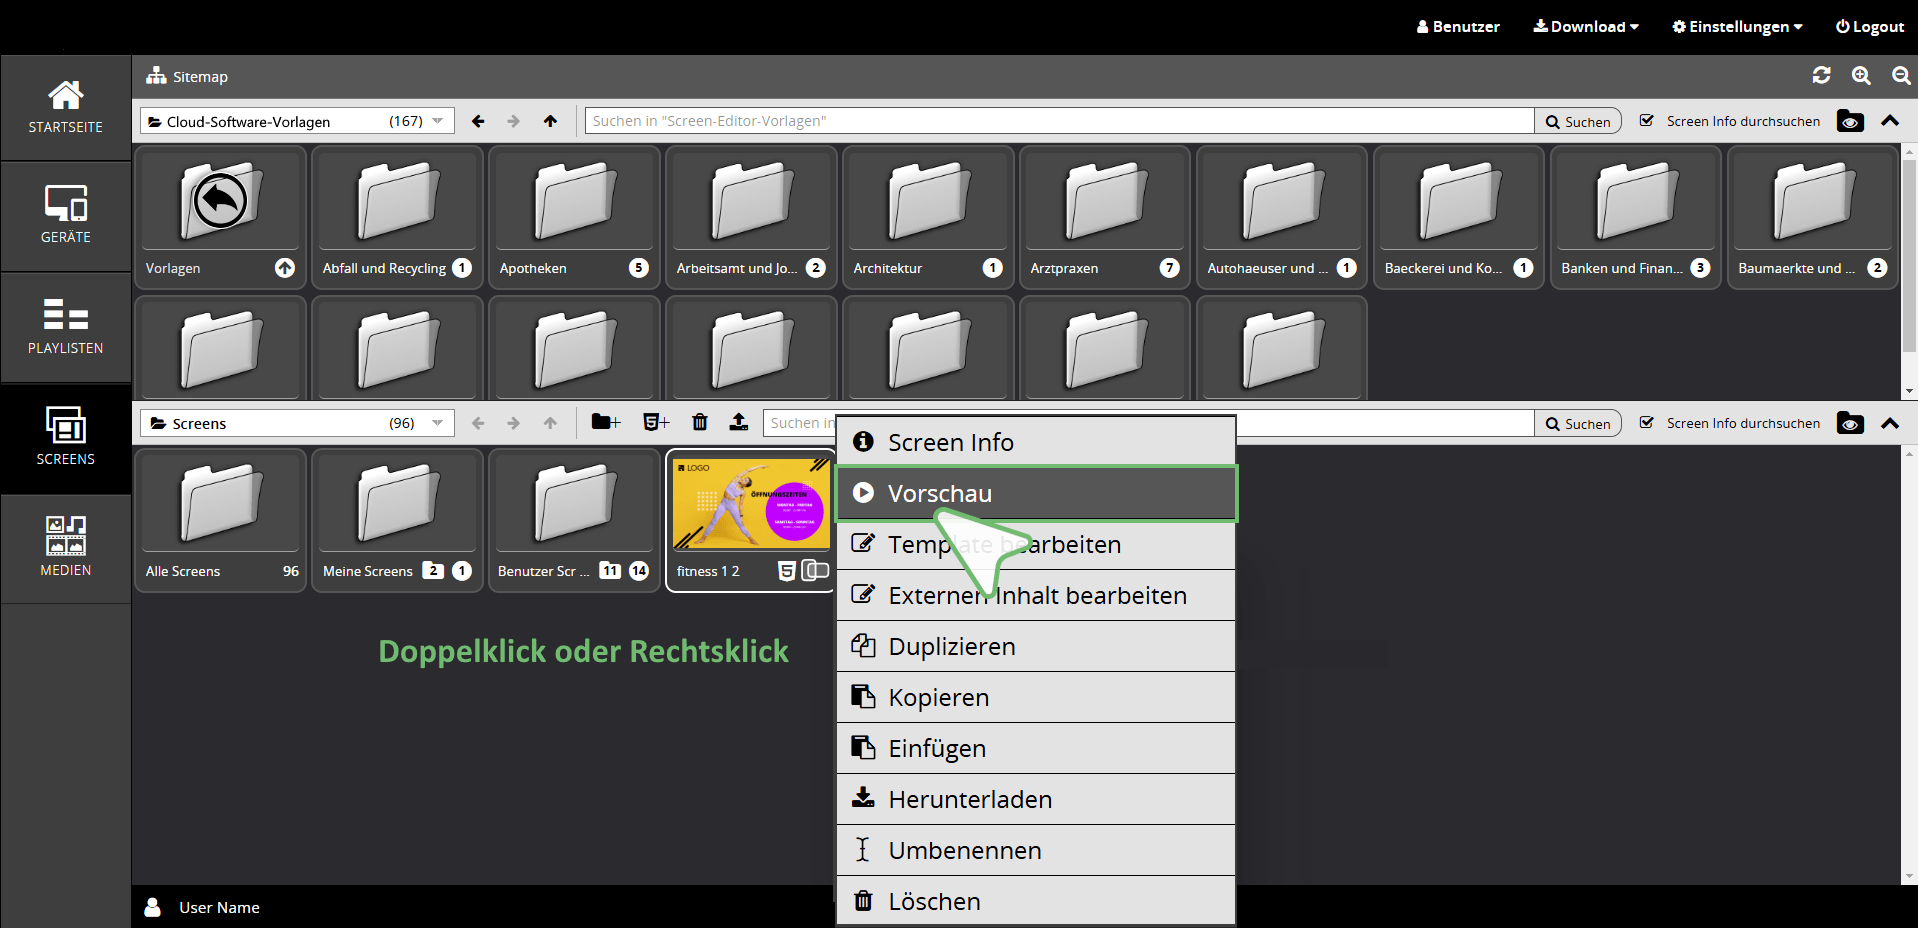Click the Logout link
Image resolution: width=1918 pixels, height=928 pixels.
click(x=1869, y=27)
